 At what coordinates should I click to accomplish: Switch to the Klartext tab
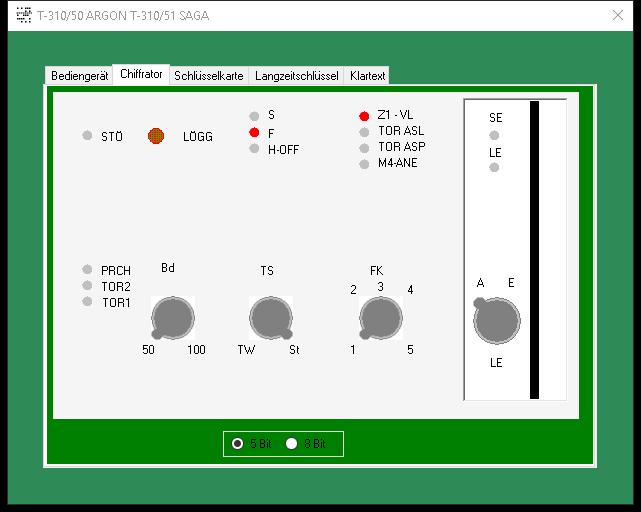pyautogui.click(x=367, y=76)
